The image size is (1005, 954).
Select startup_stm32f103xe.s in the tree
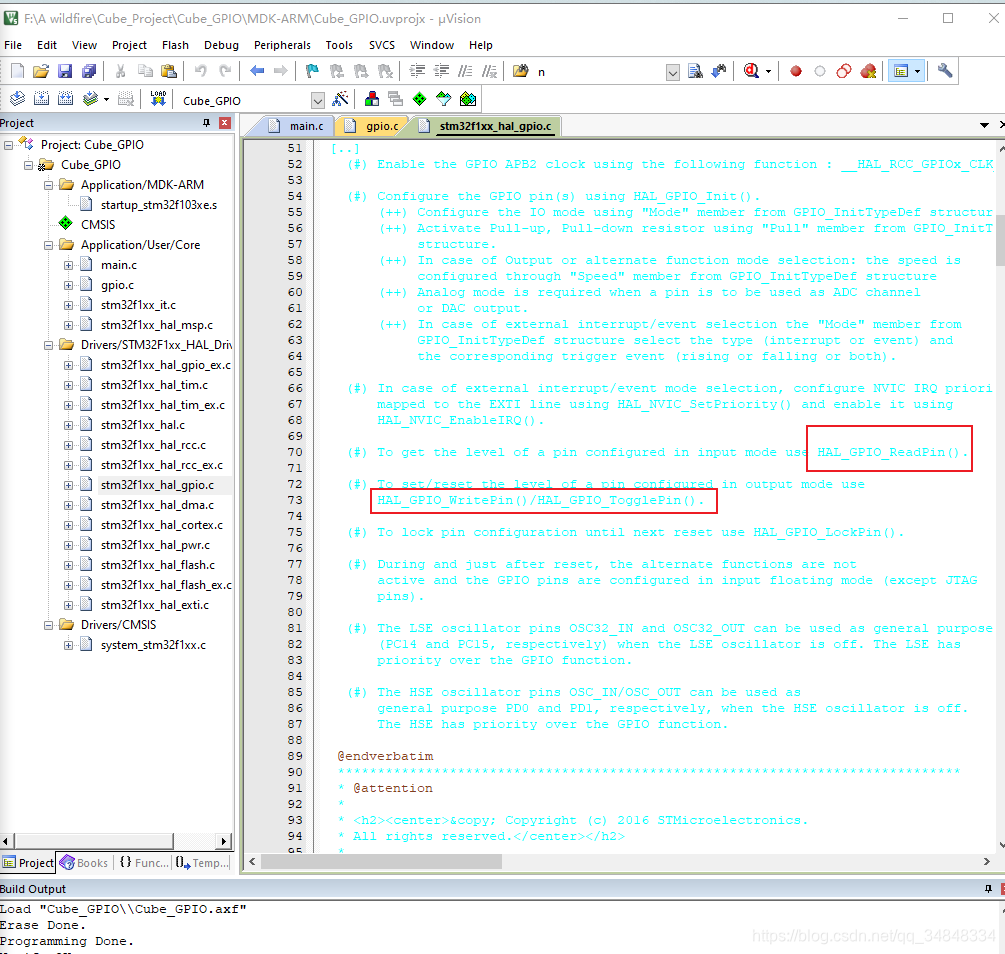tap(158, 205)
